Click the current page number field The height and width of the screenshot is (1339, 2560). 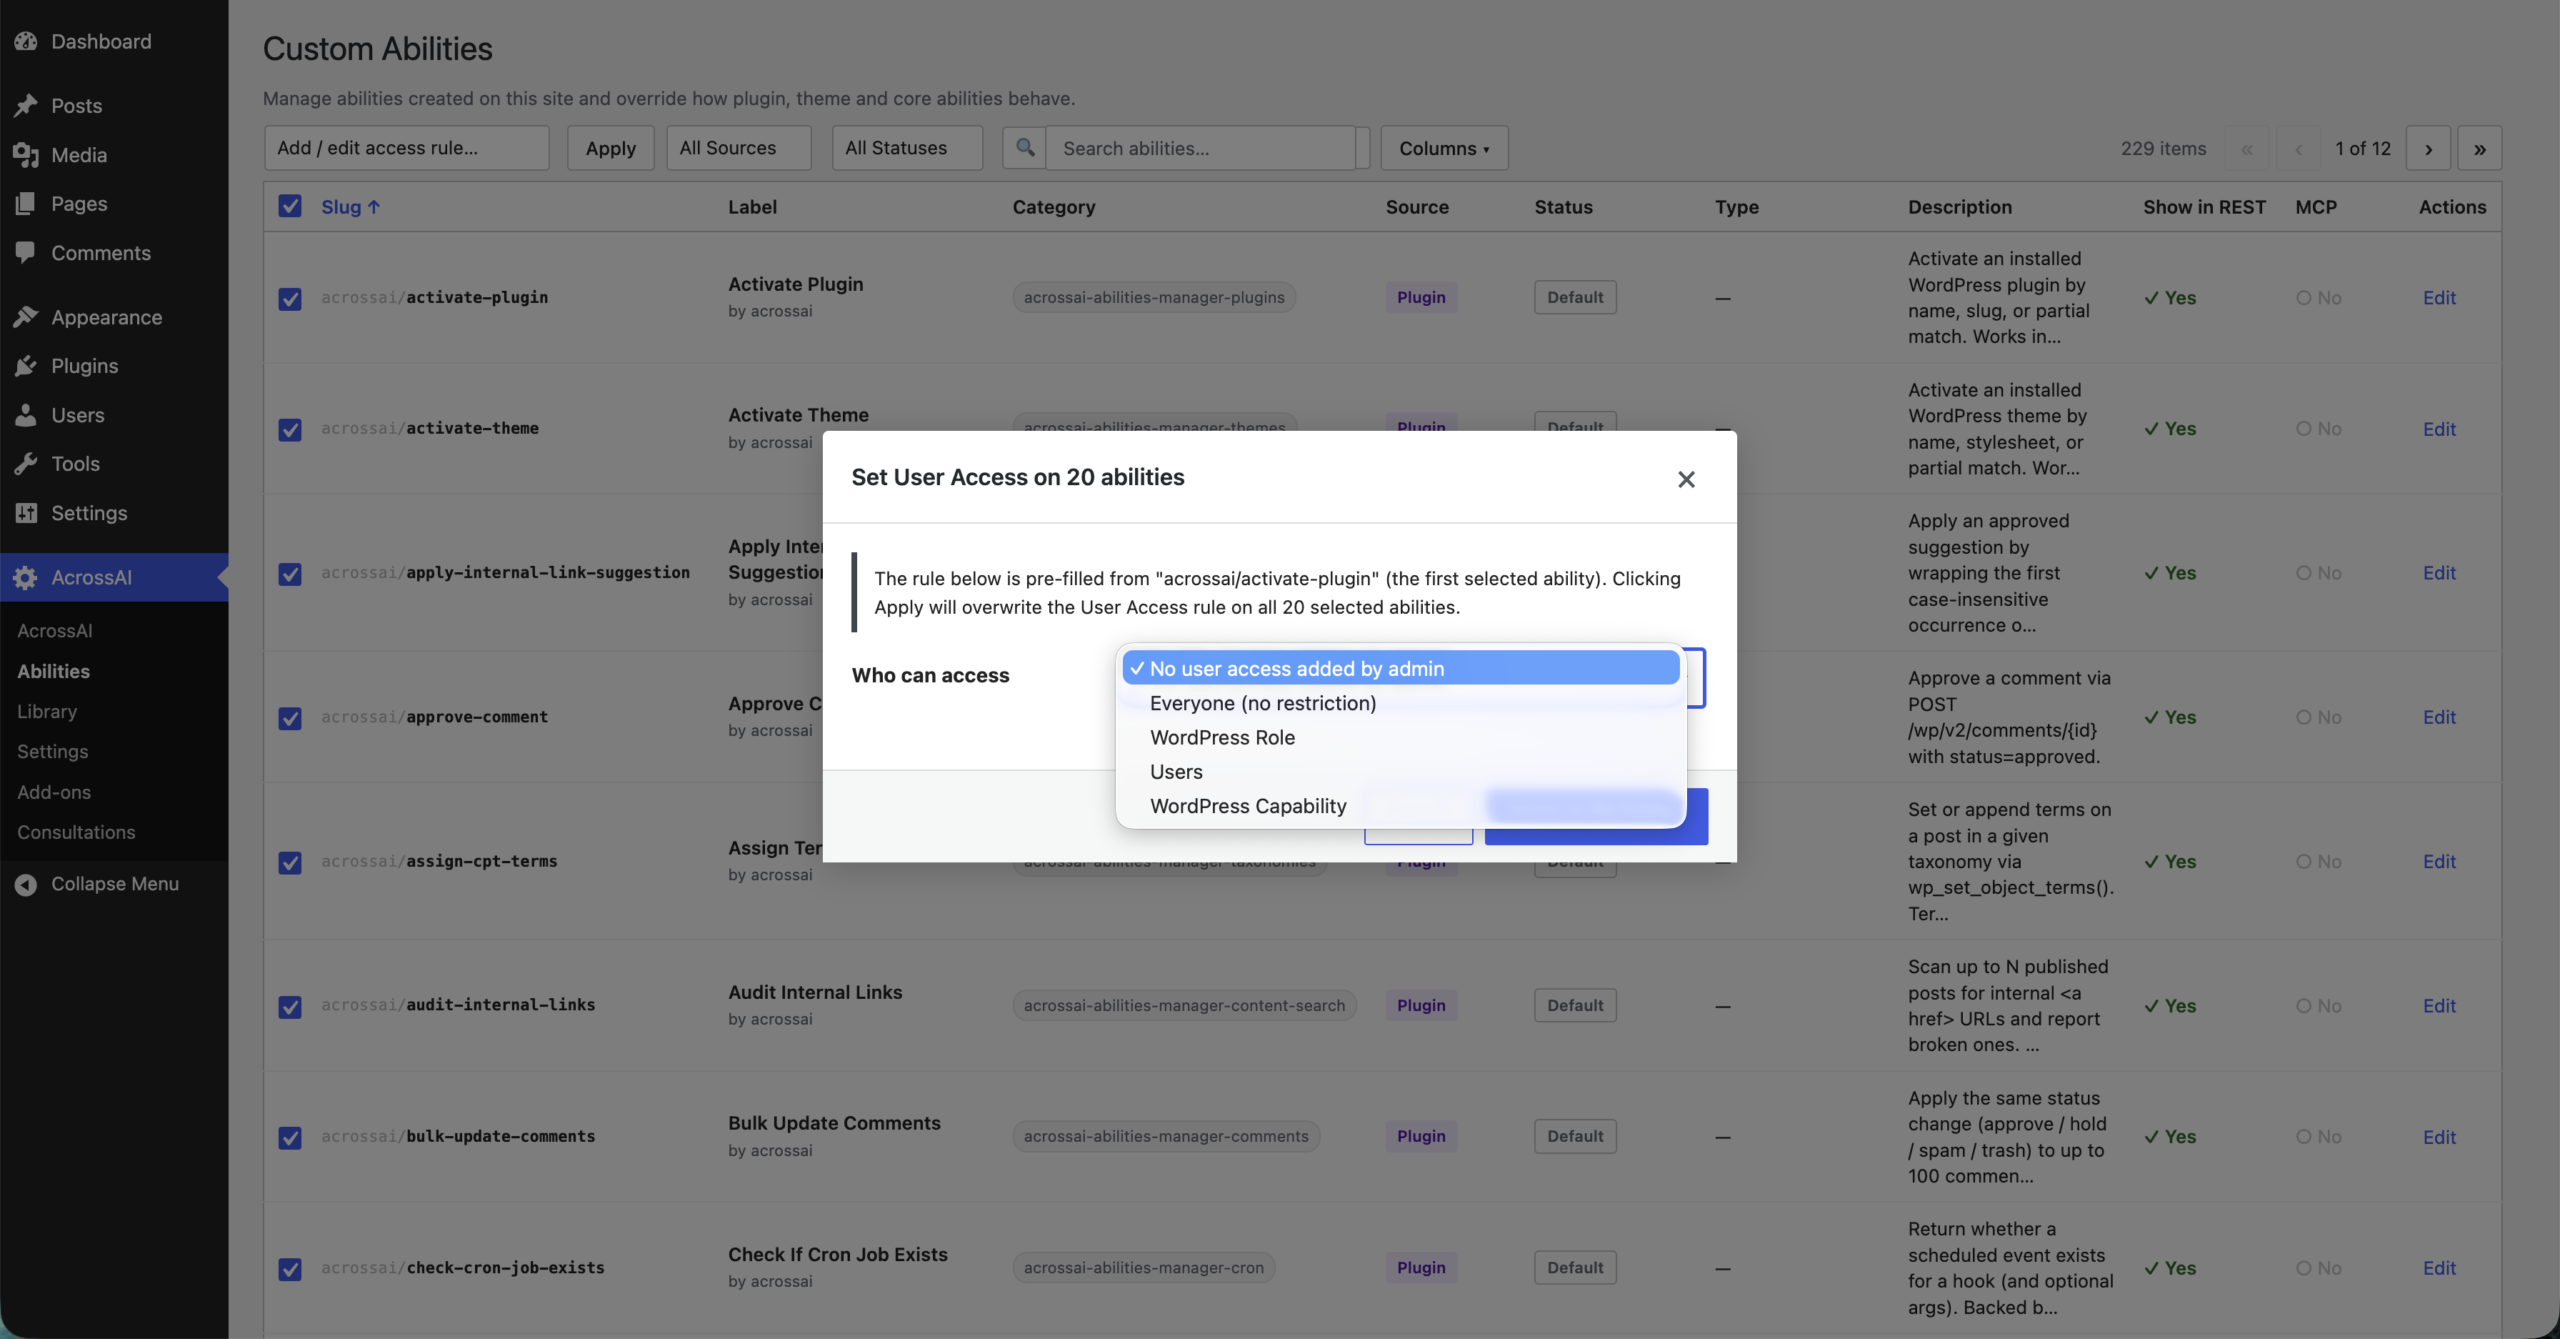[2363, 148]
